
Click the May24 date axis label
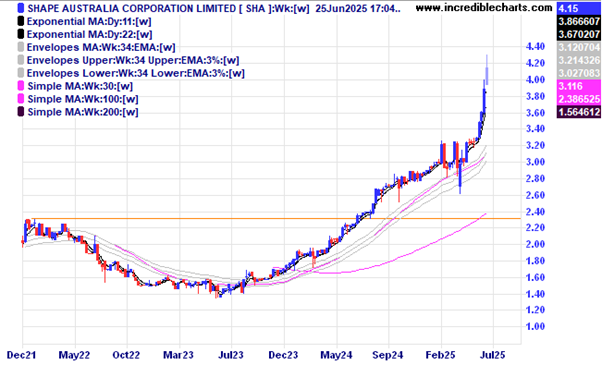click(336, 355)
